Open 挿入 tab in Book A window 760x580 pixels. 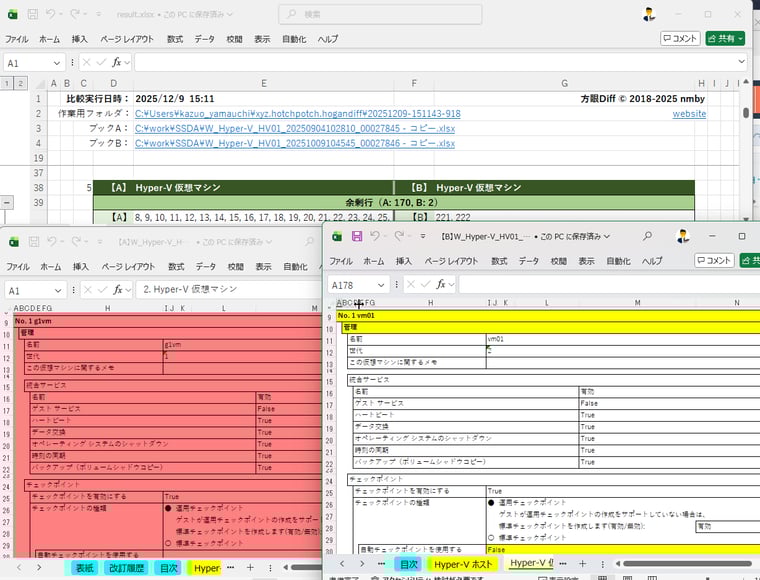[80, 266]
